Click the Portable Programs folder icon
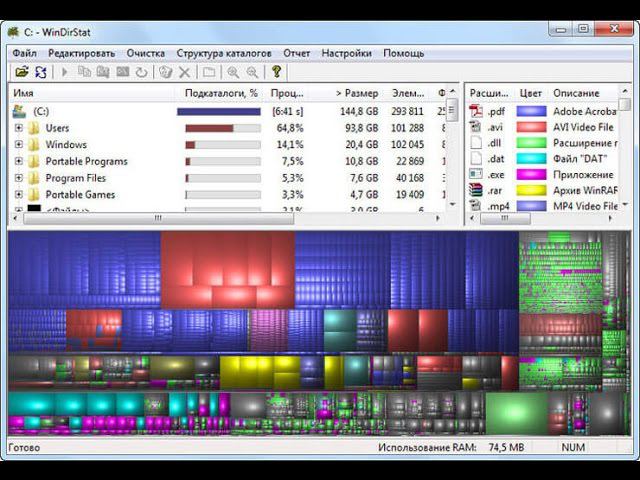This screenshot has height=480, width=640. pos(34,161)
